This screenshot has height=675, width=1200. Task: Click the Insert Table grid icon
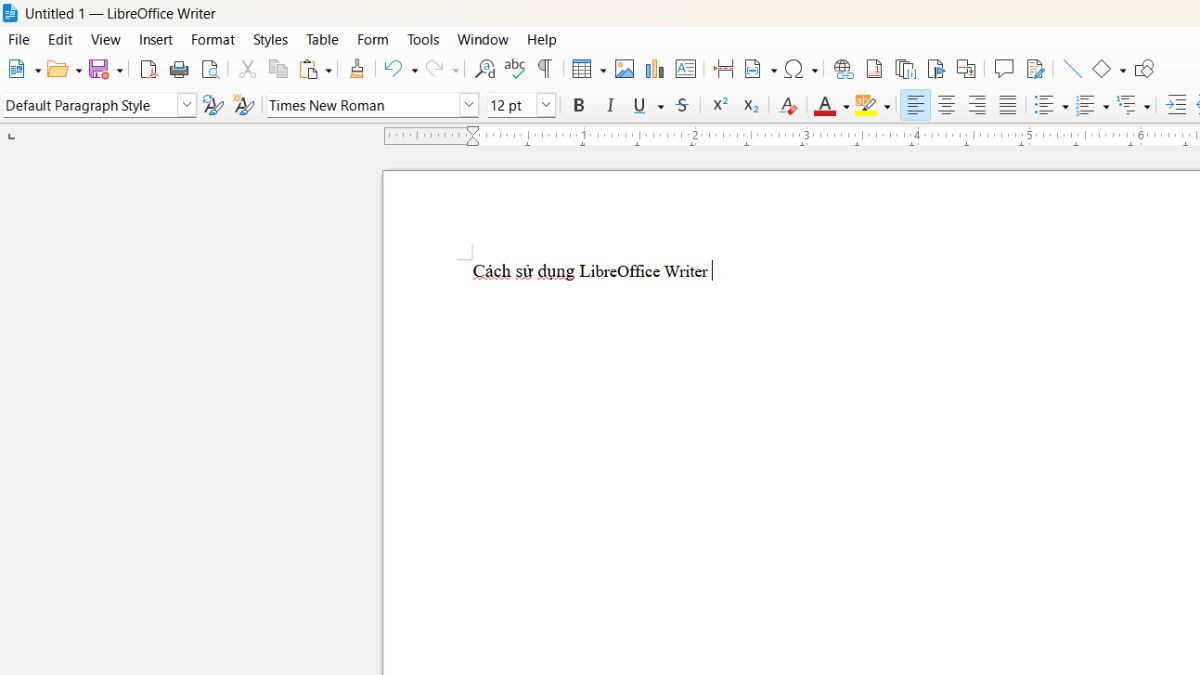tap(583, 69)
